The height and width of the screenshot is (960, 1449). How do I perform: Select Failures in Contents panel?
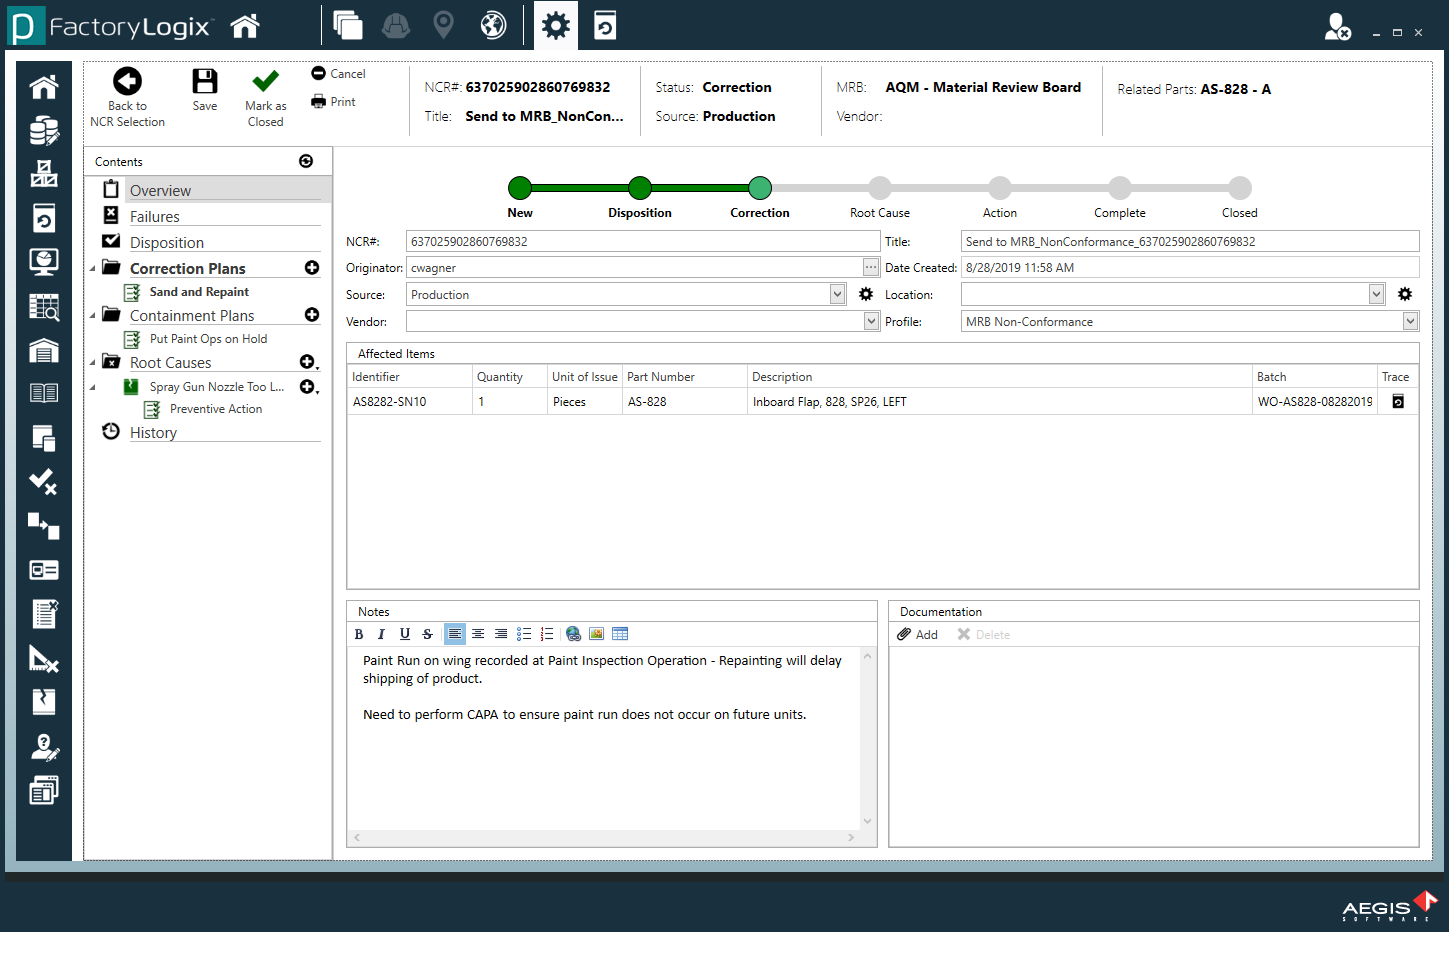tap(155, 217)
